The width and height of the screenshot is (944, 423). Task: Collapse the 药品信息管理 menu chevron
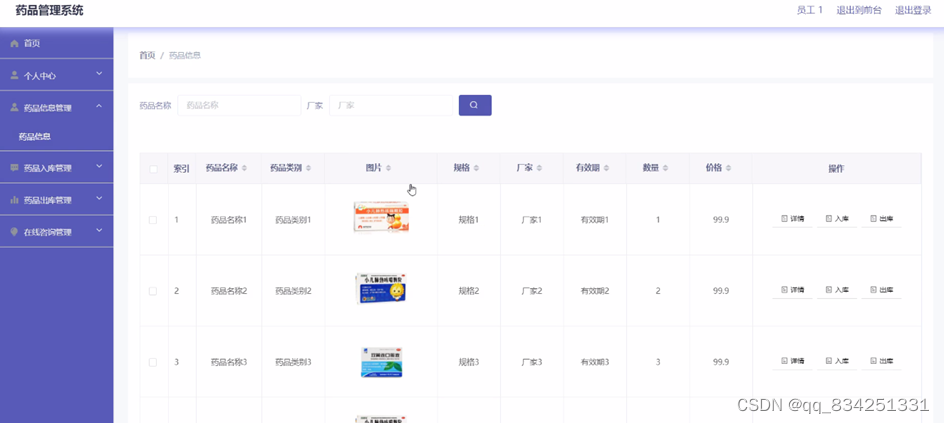pos(99,106)
